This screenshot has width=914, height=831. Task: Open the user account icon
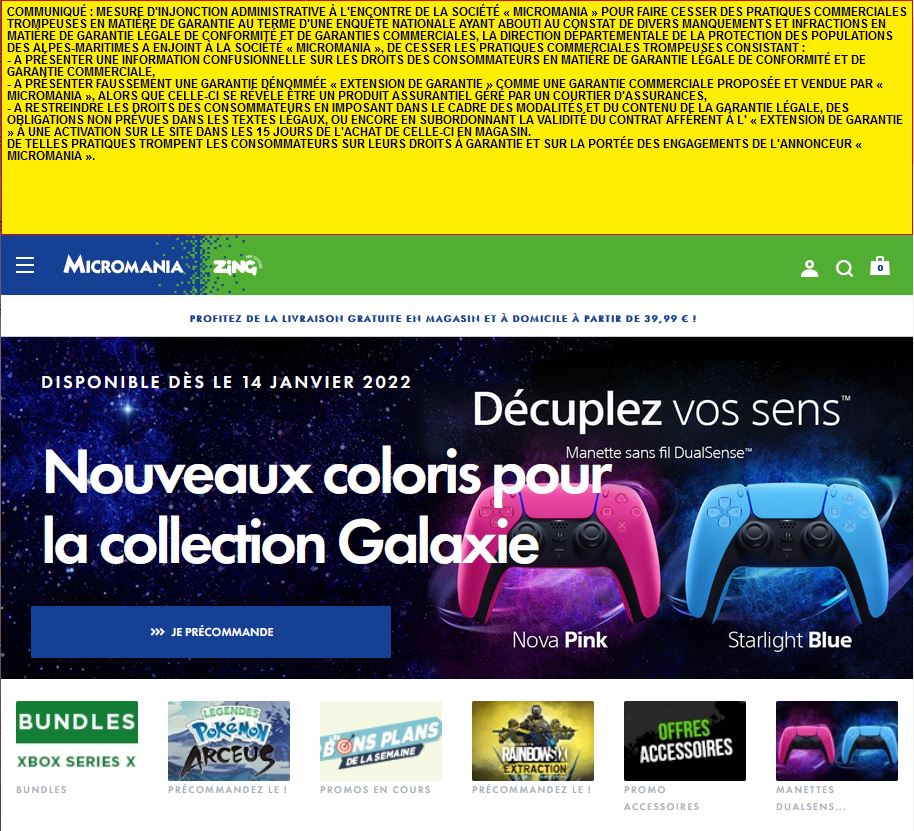click(809, 268)
